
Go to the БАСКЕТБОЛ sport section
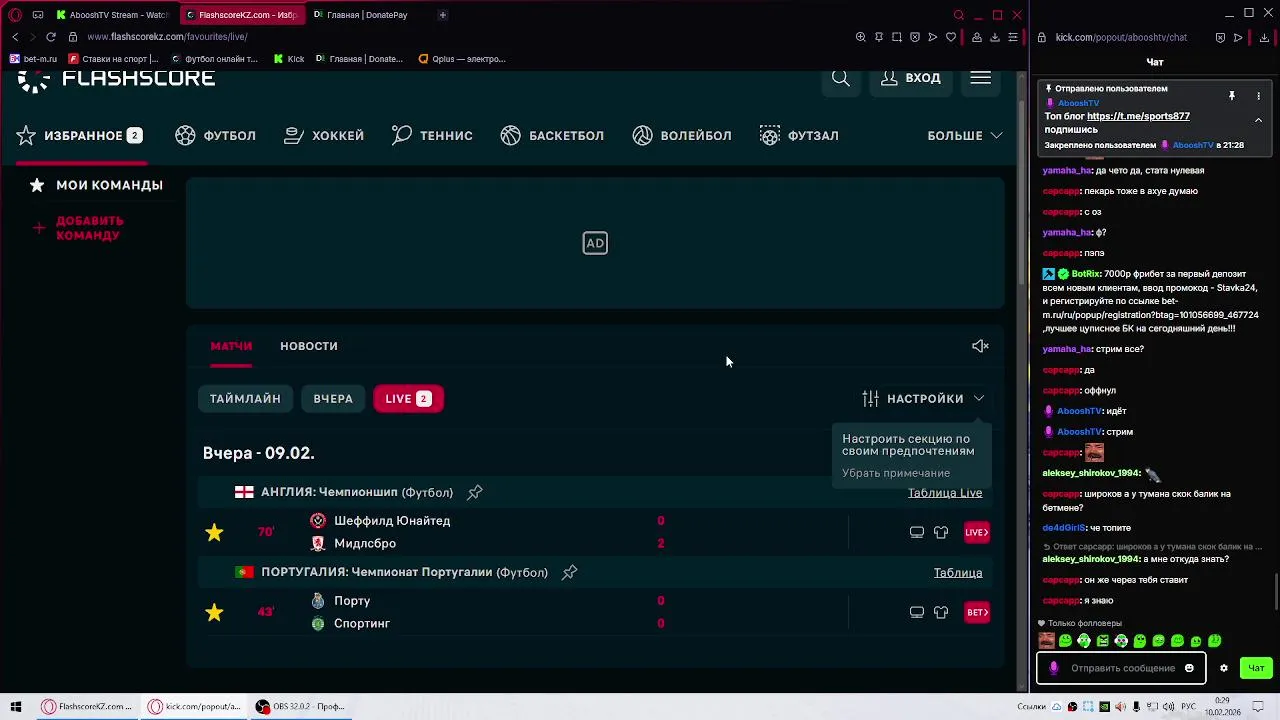[x=552, y=135]
